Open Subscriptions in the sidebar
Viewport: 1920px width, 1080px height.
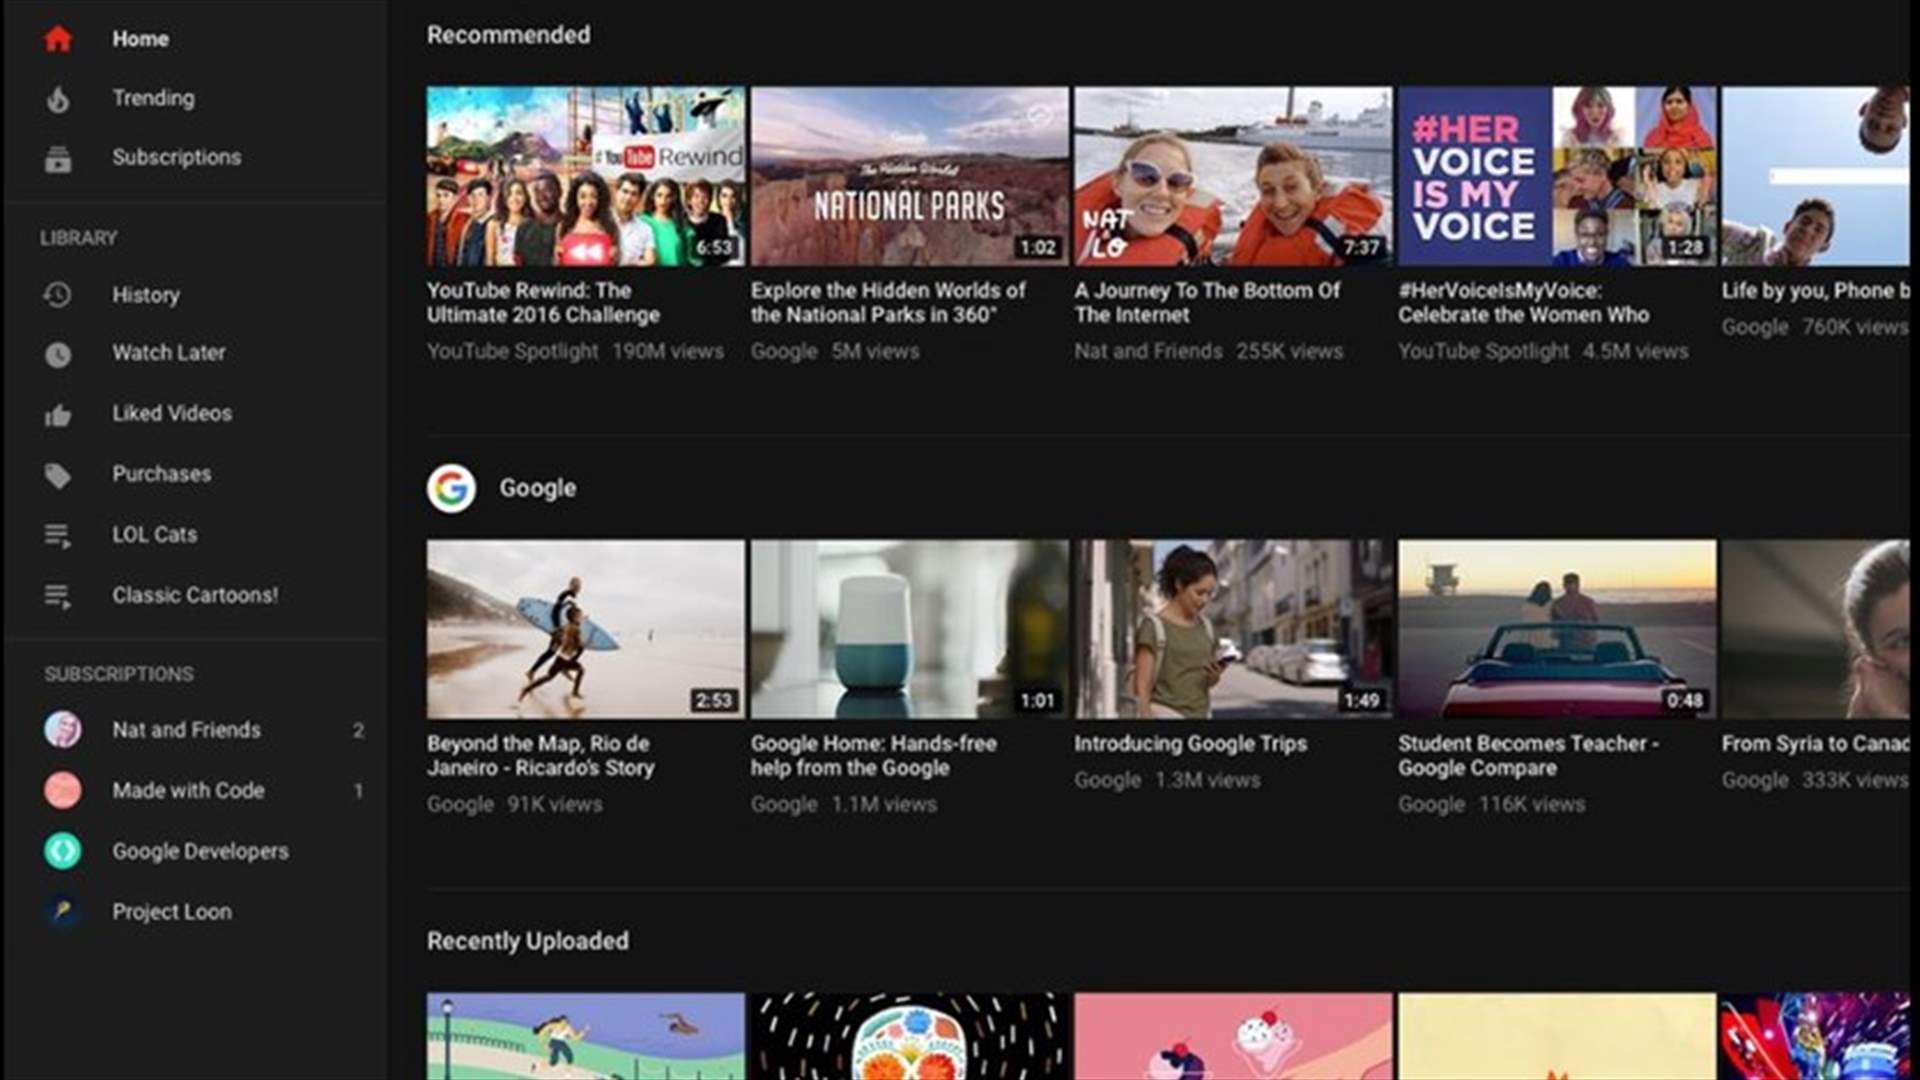pyautogui.click(x=176, y=157)
